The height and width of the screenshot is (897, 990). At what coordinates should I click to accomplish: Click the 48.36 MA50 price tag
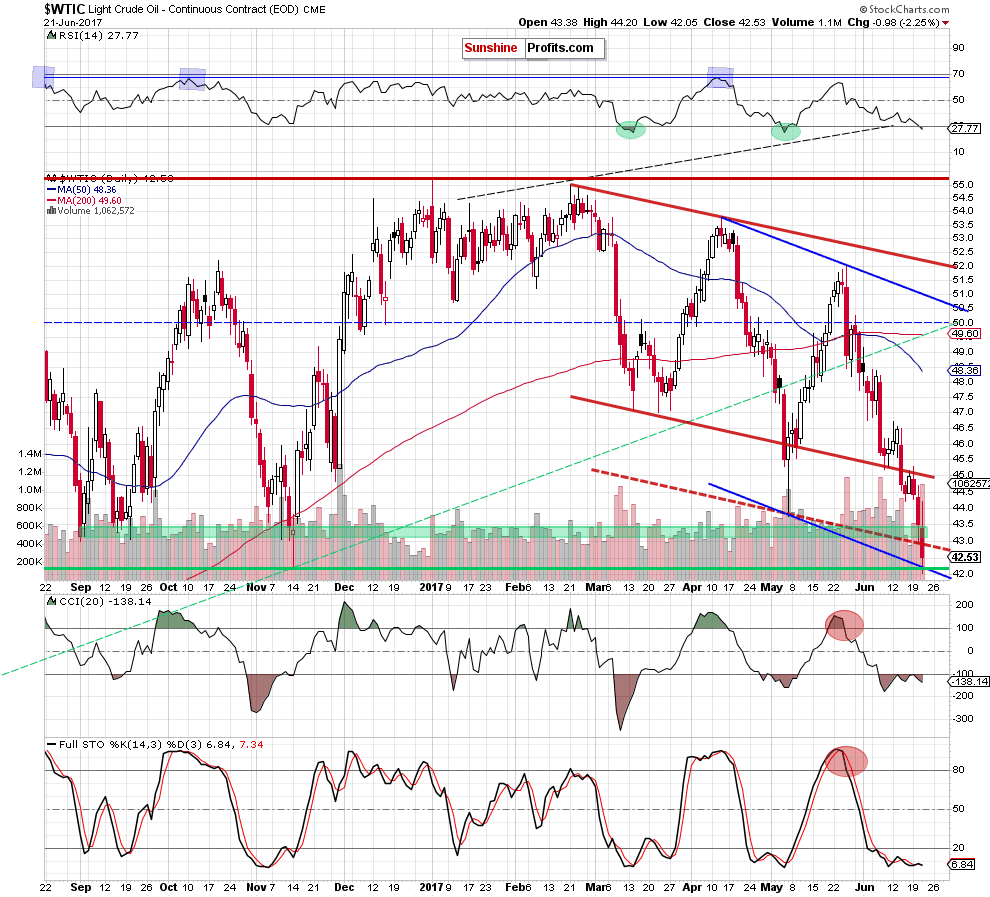965,370
